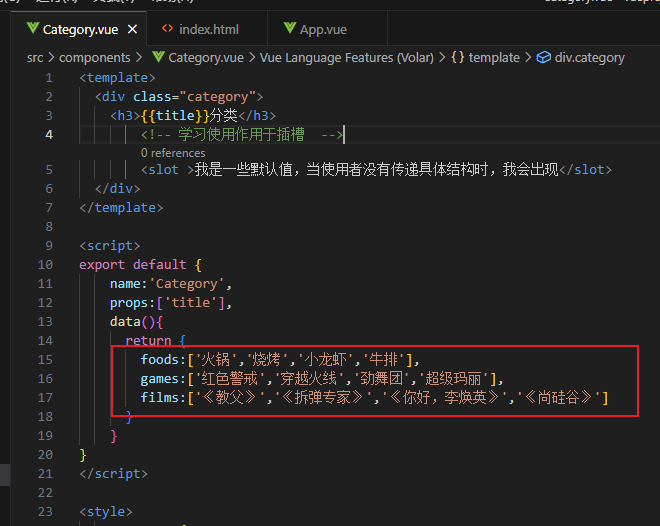Click line number 1 in the gutter
The height and width of the screenshot is (526, 660).
49,78
